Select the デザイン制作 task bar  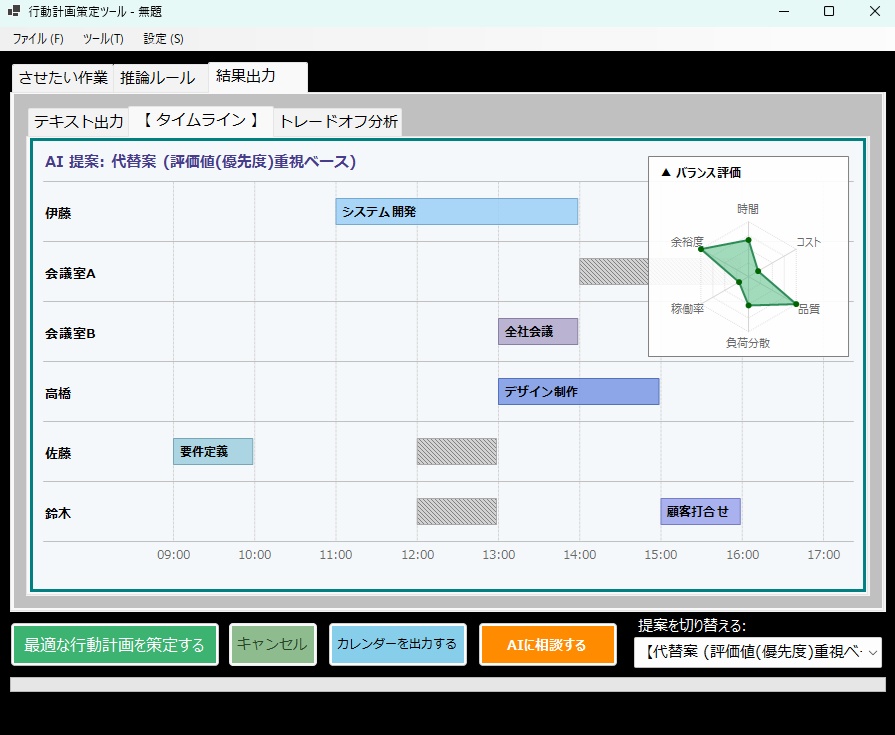coord(579,391)
